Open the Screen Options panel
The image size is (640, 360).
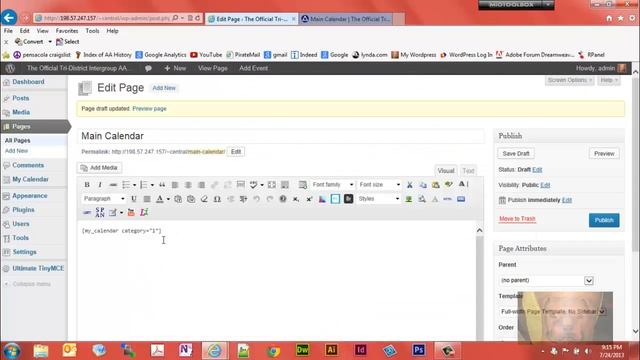click(569, 80)
